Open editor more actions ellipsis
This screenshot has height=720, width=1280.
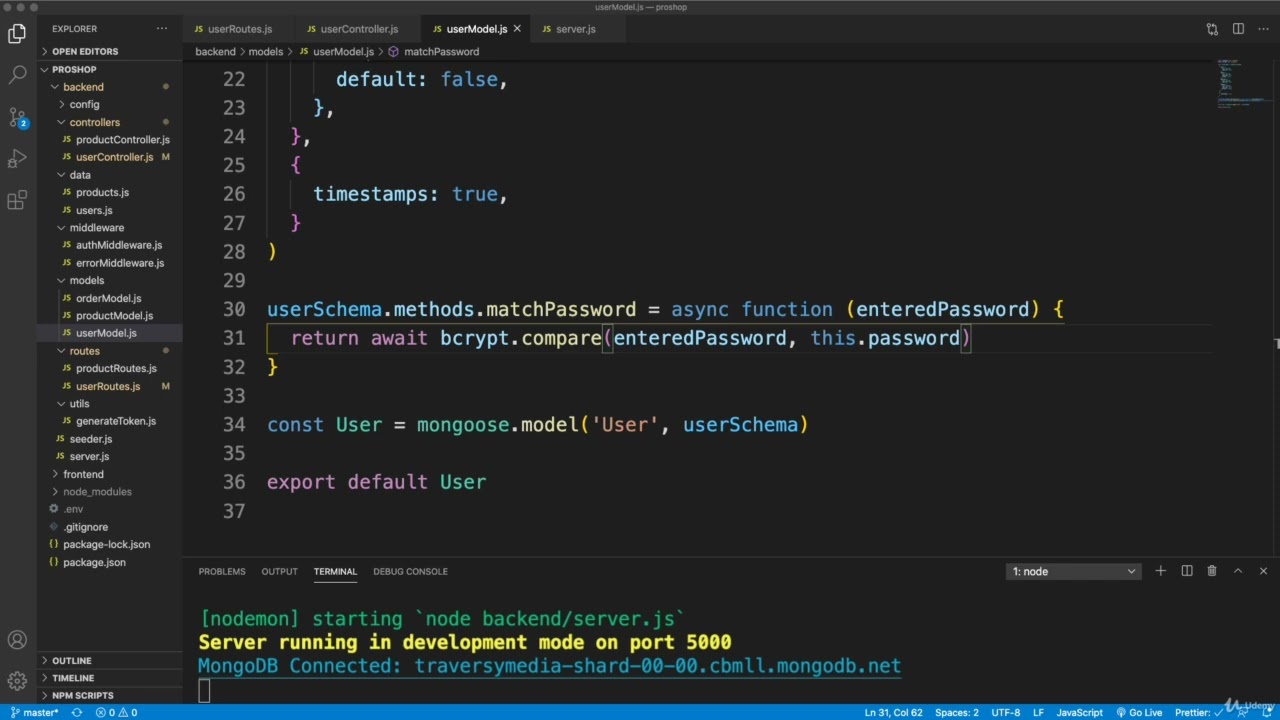[1263, 29]
